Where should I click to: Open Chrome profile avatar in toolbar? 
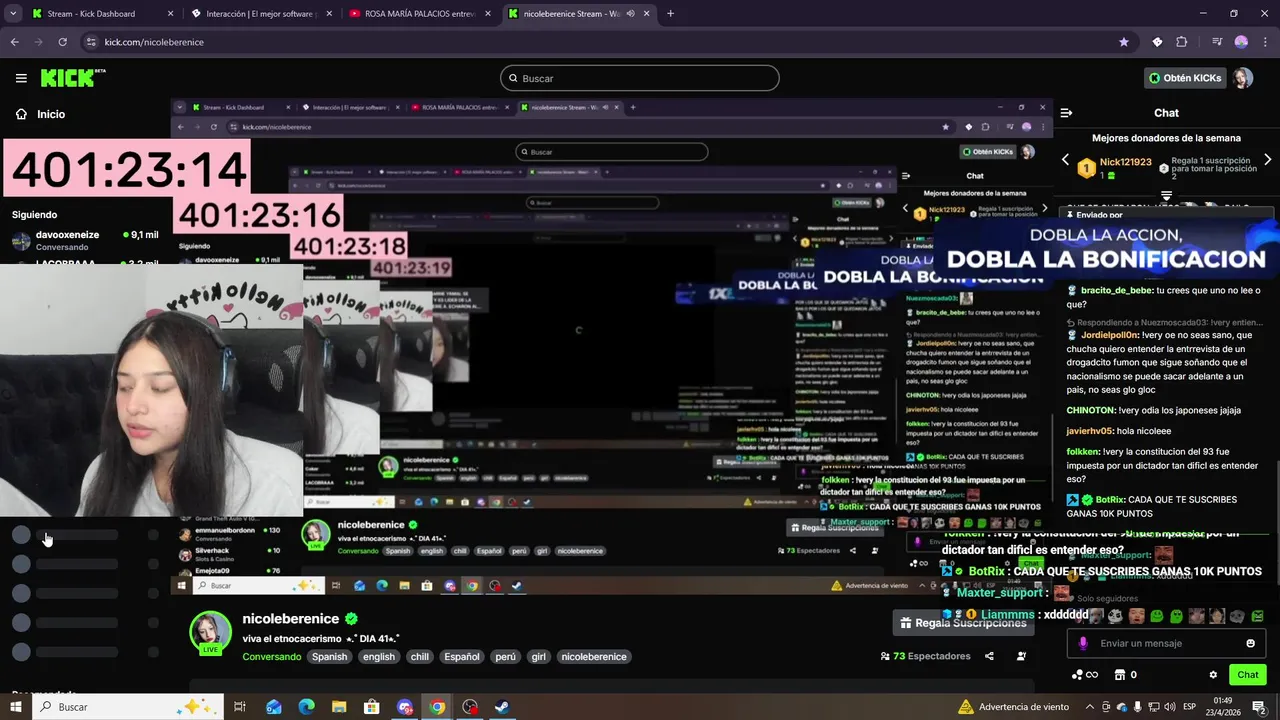[x=1241, y=42]
